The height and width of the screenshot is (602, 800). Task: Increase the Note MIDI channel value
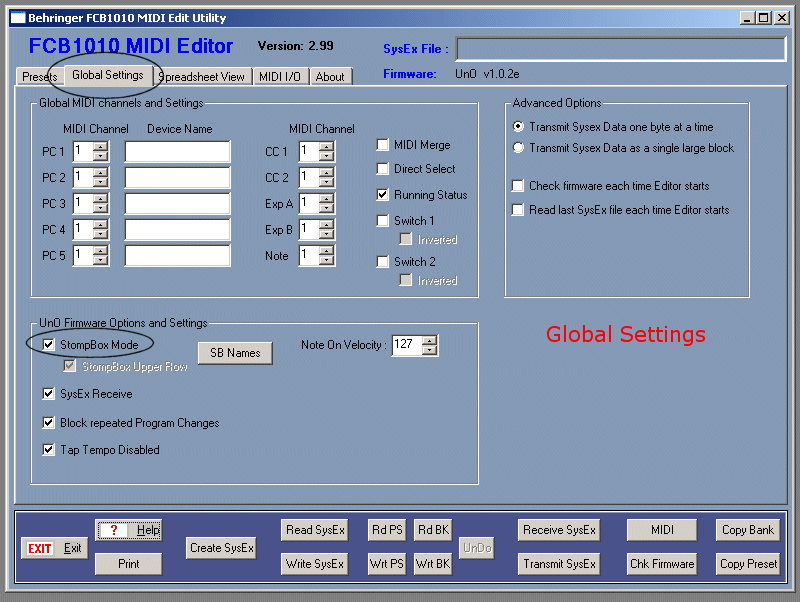327,250
